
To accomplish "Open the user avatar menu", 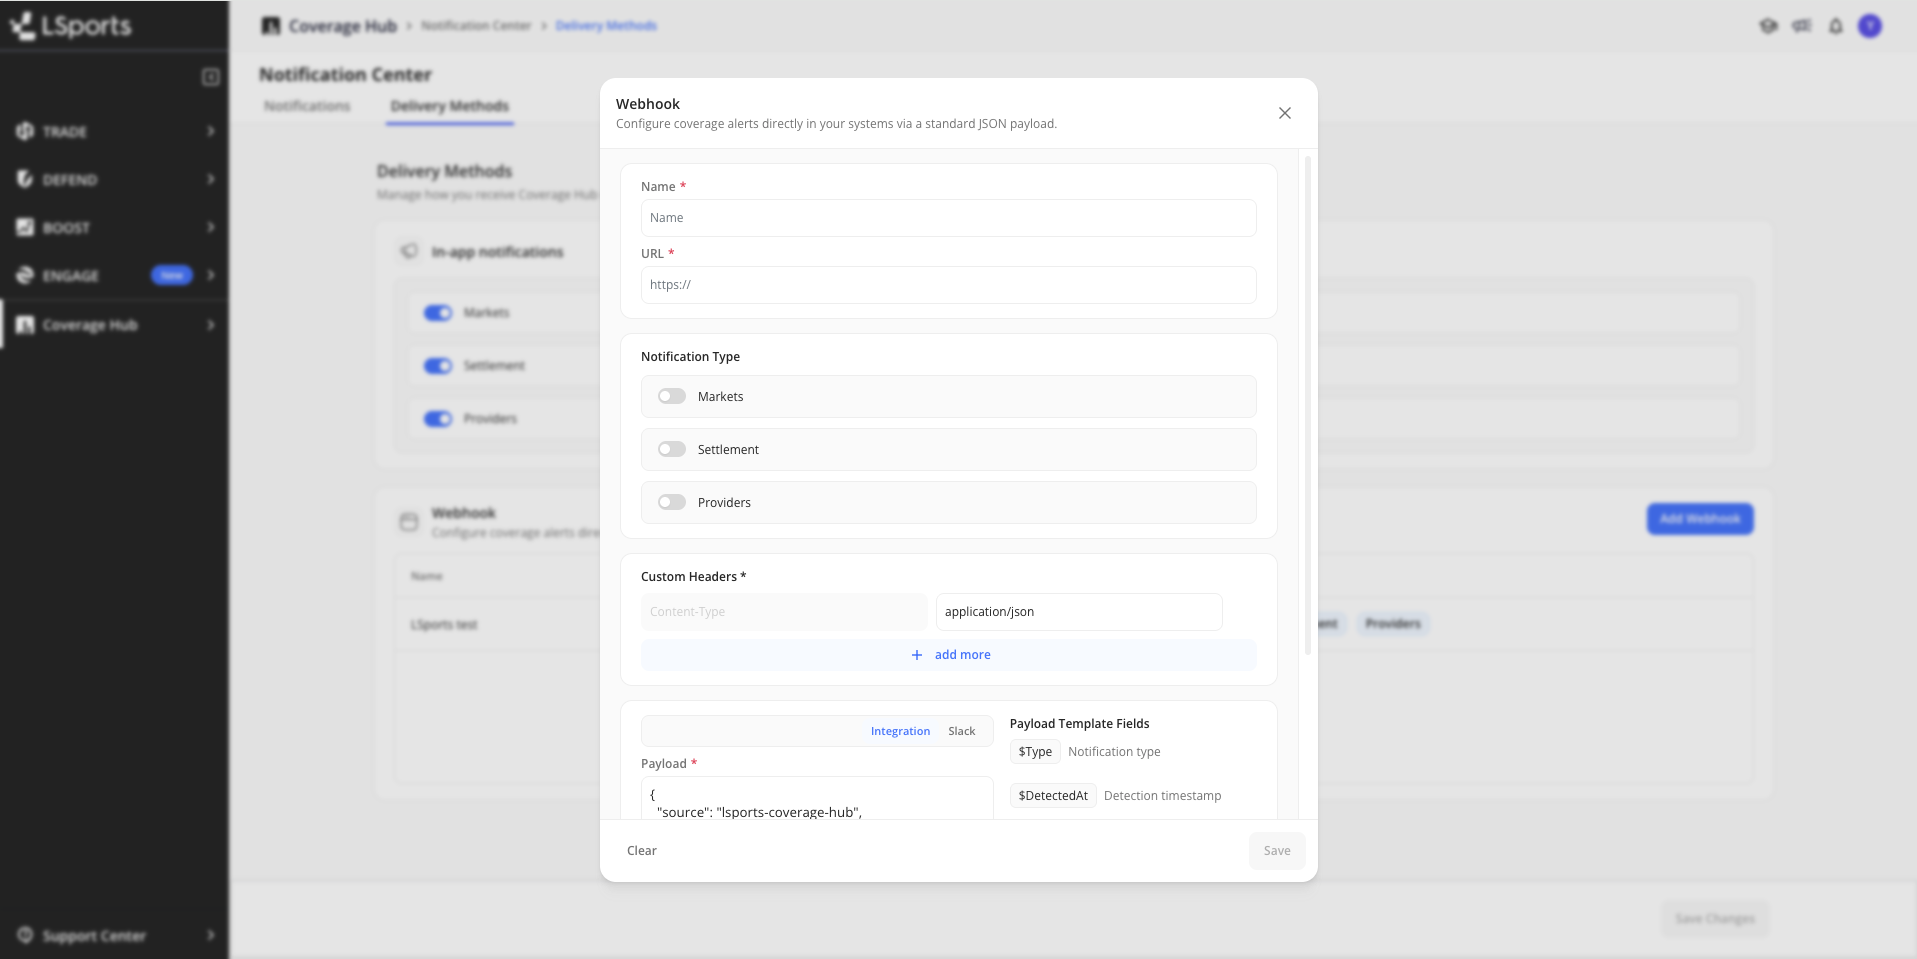I will 1870,26.
